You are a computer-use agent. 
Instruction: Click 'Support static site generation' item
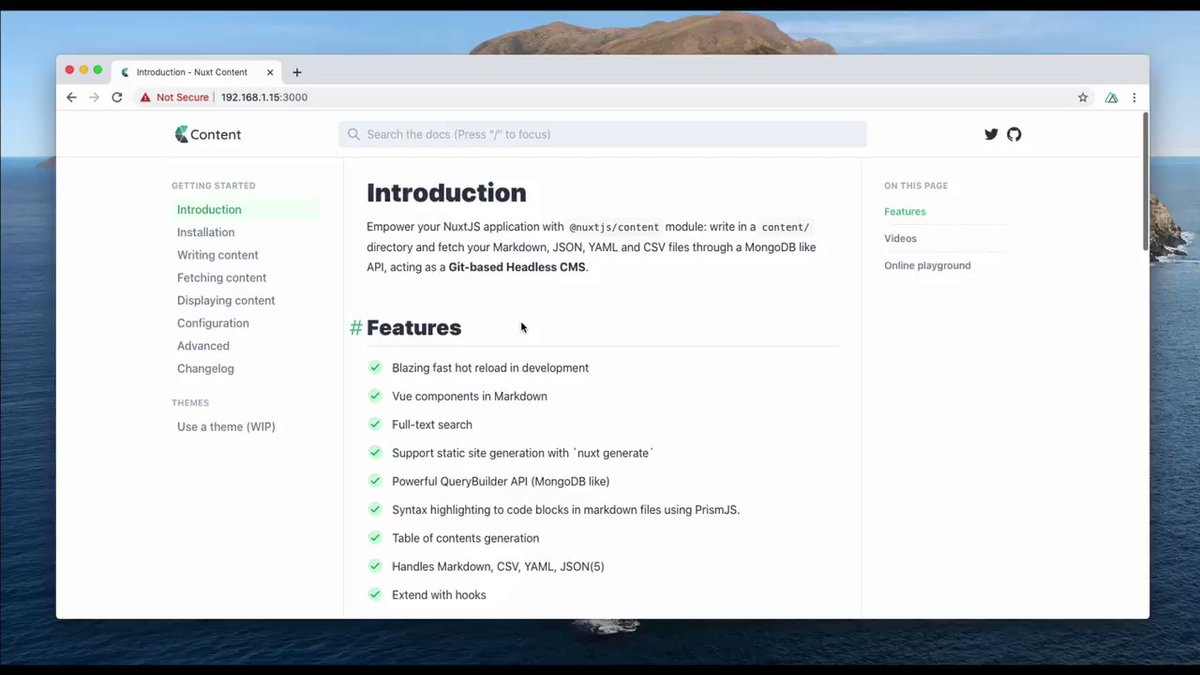point(523,453)
